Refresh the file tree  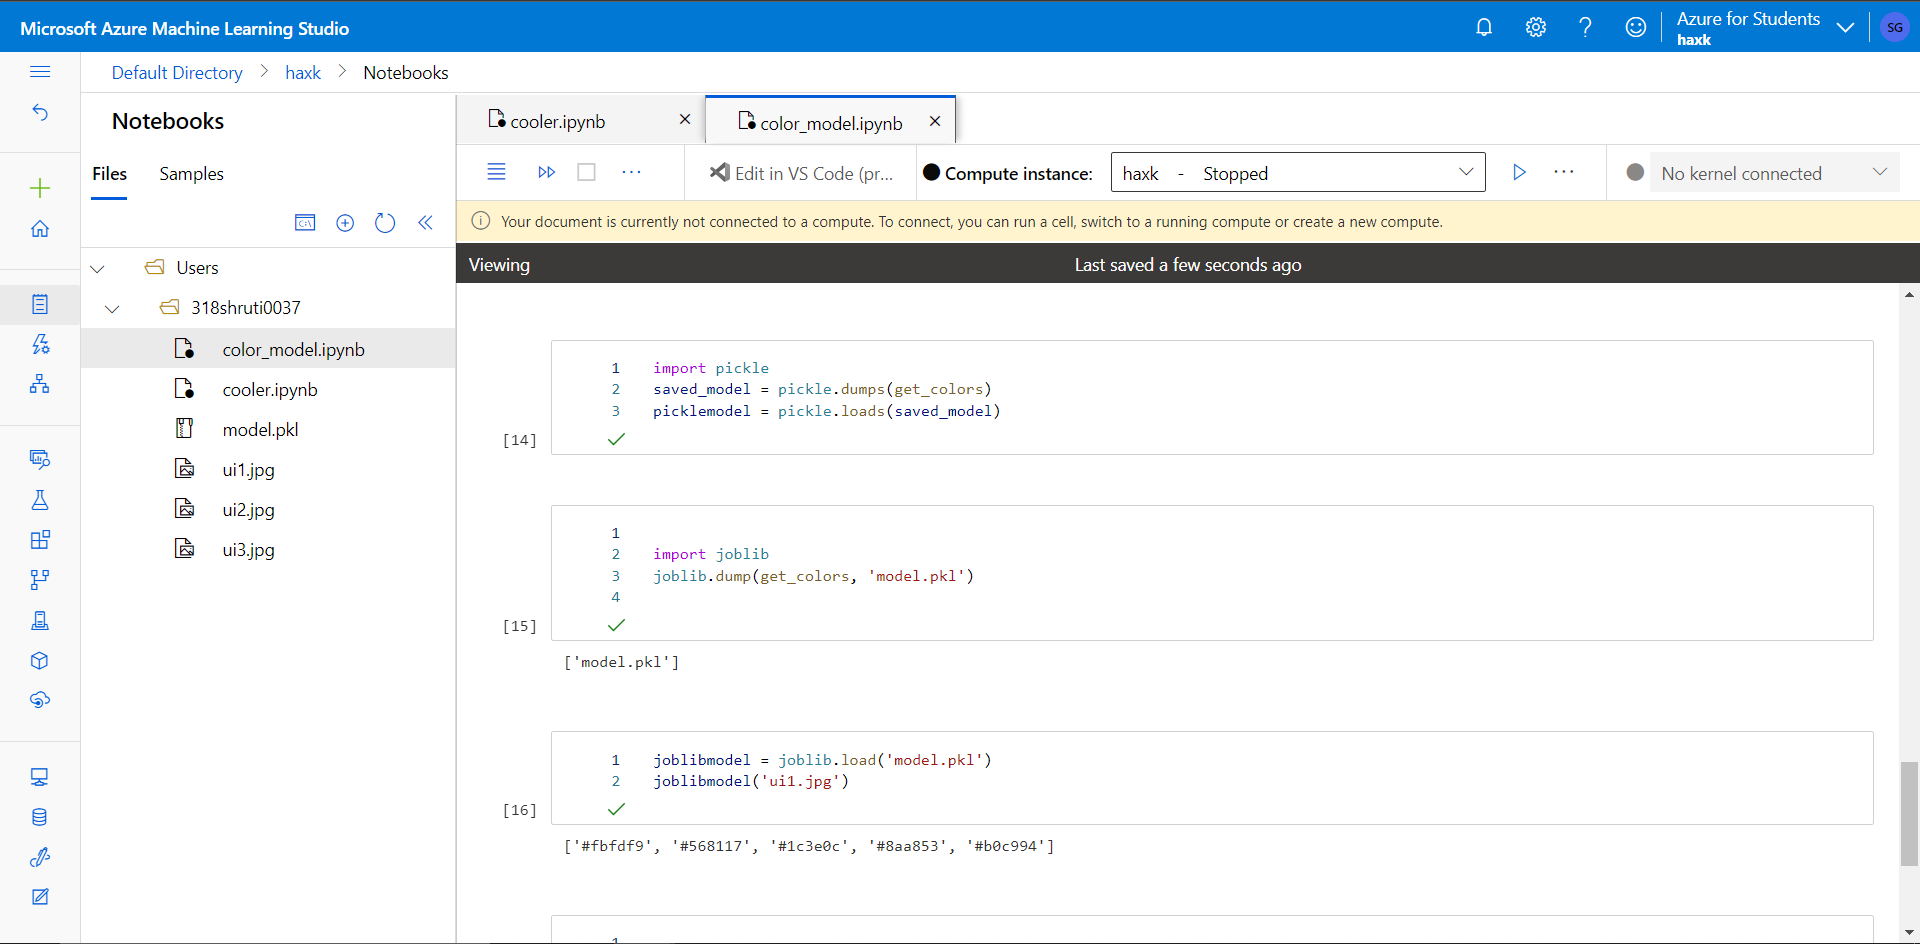tap(385, 223)
